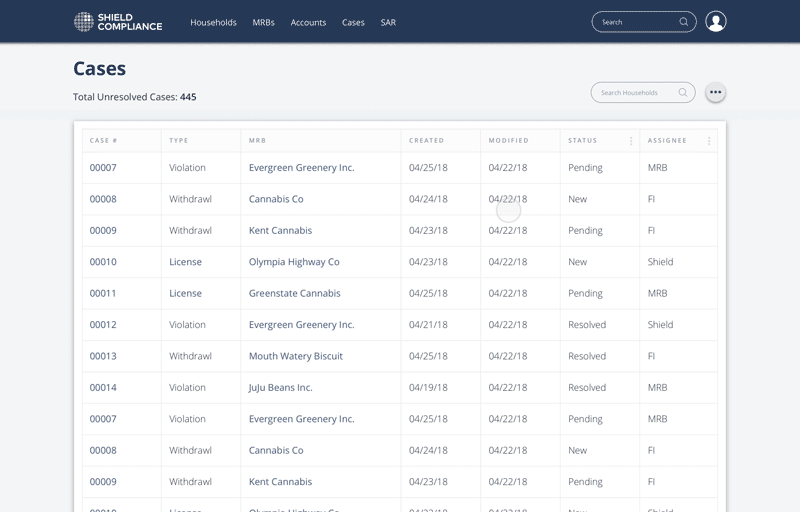
Task: Open the MRBs navigation item
Action: 263,22
